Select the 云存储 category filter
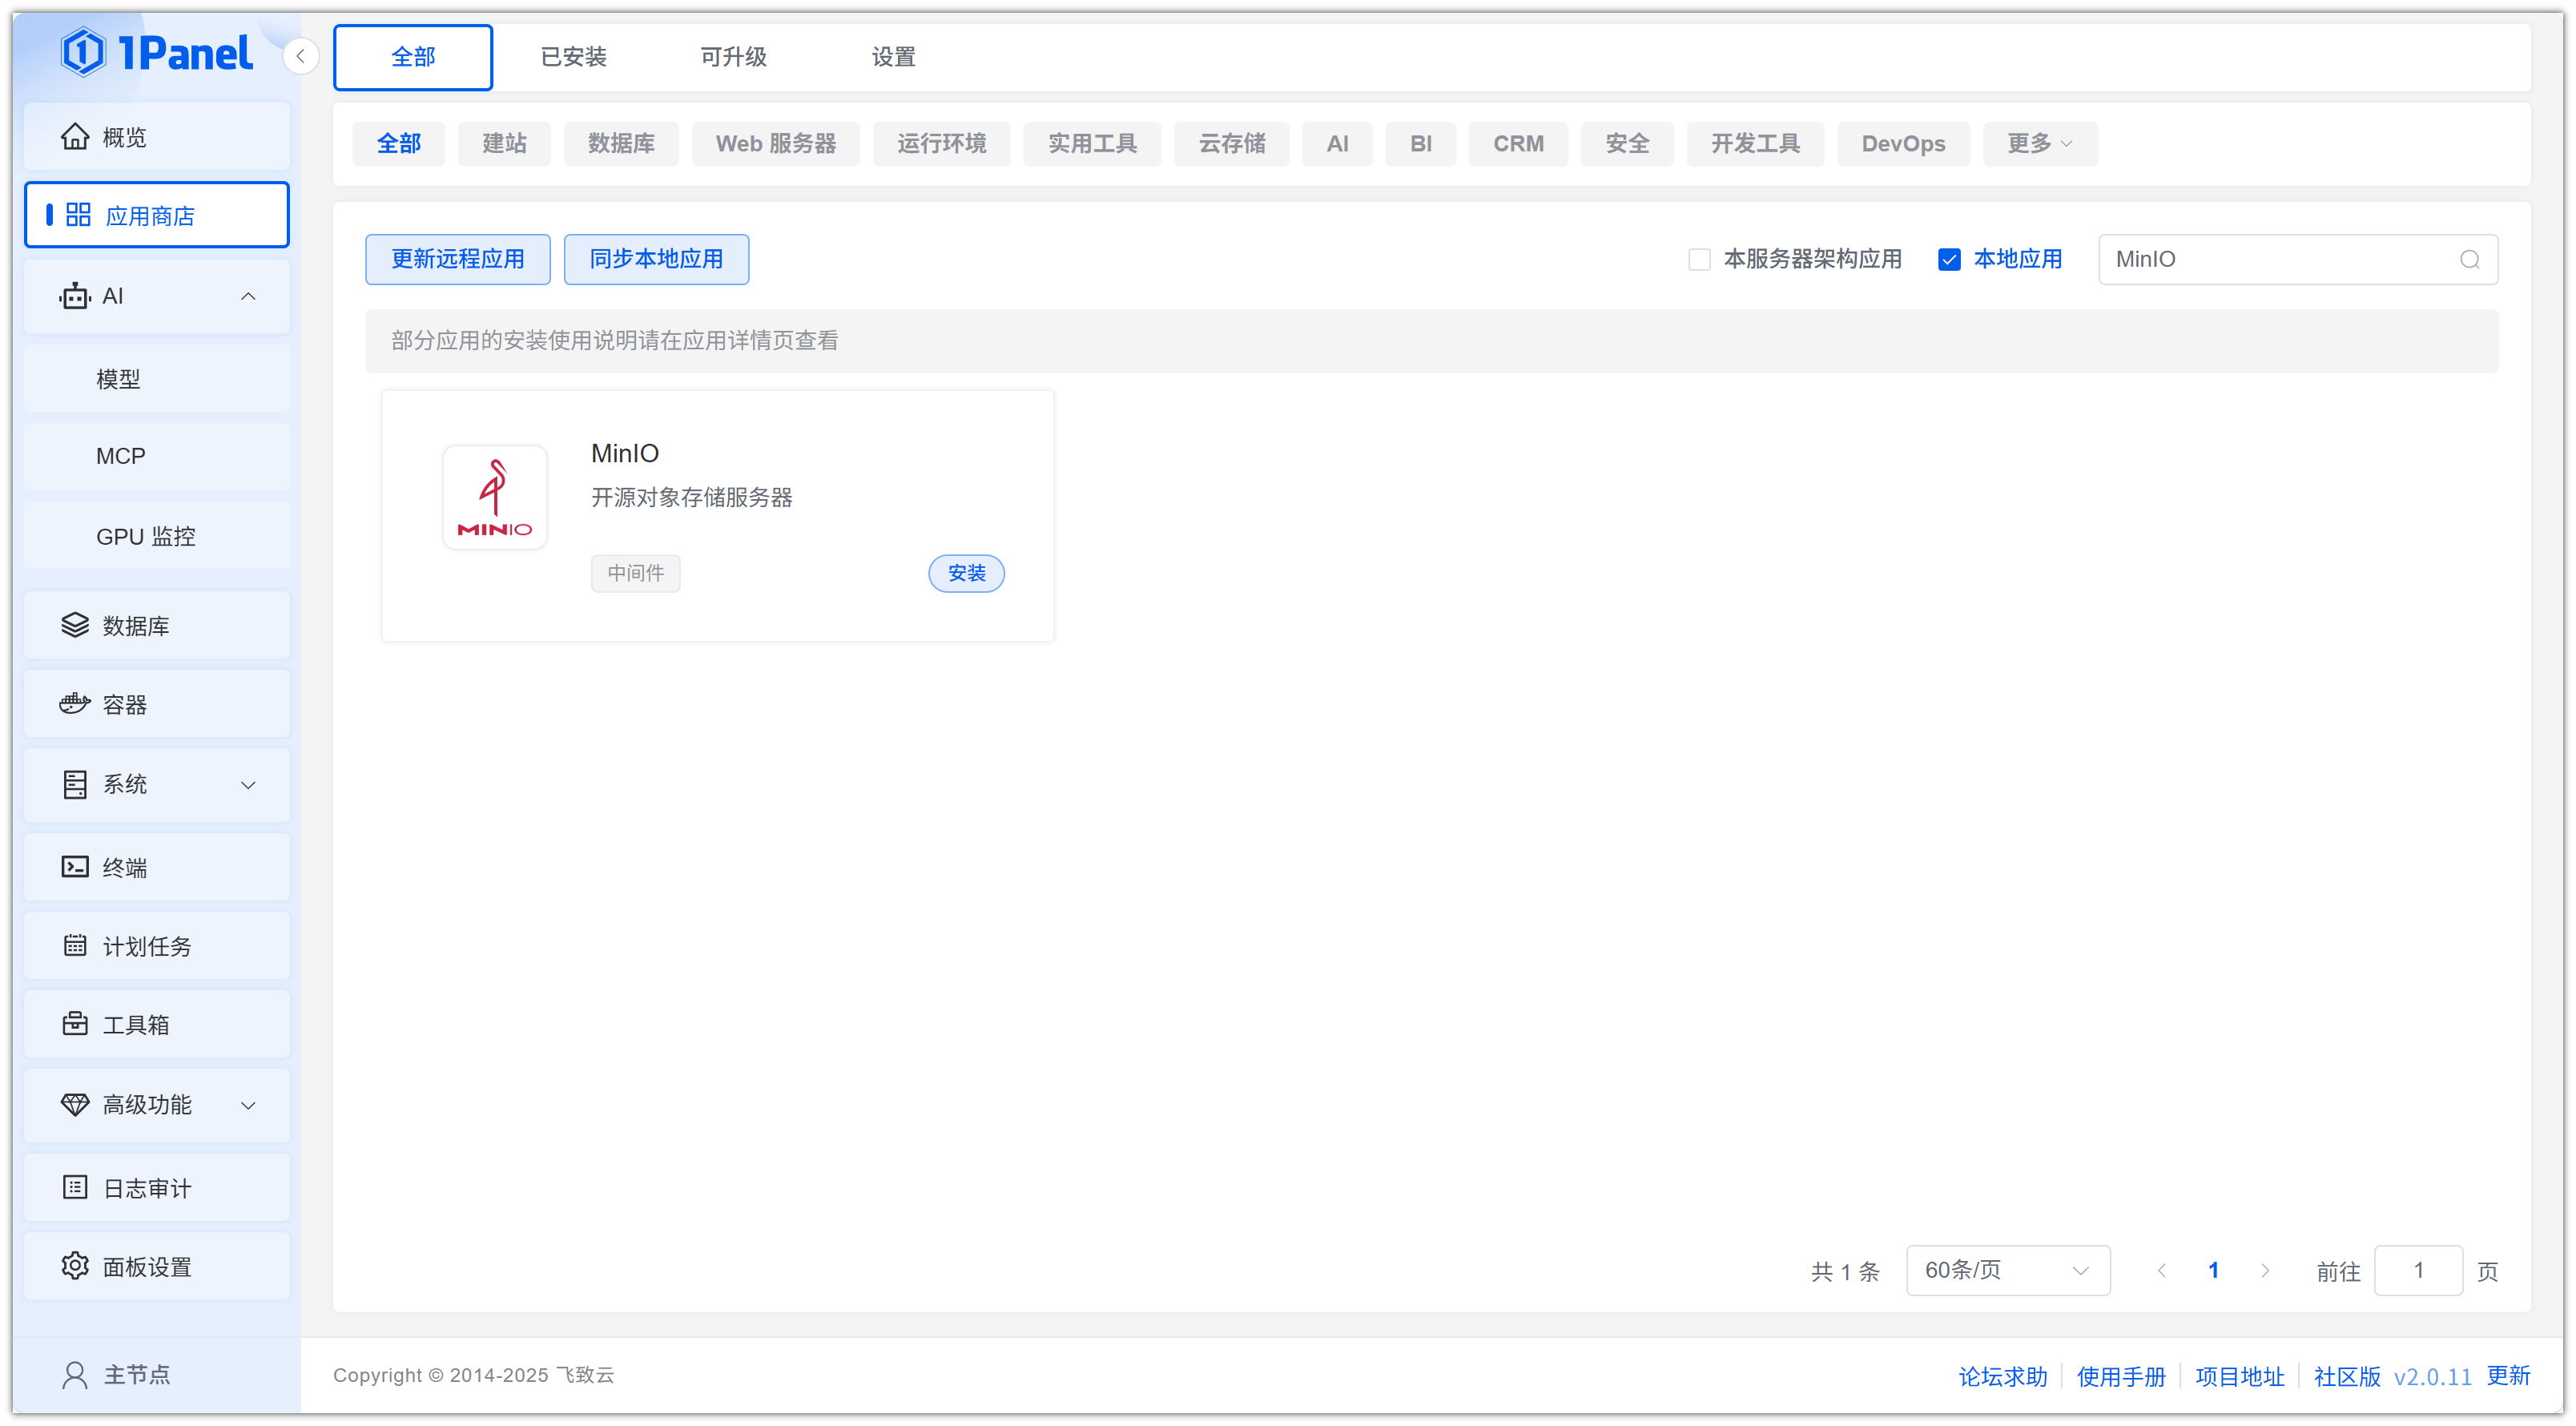The height and width of the screenshot is (1426, 2576). click(x=1231, y=144)
